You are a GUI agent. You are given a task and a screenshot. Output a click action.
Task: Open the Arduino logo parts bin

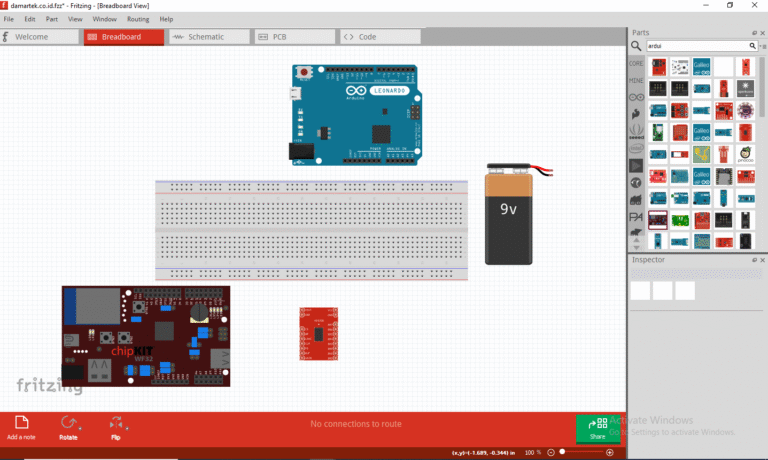pos(636,97)
